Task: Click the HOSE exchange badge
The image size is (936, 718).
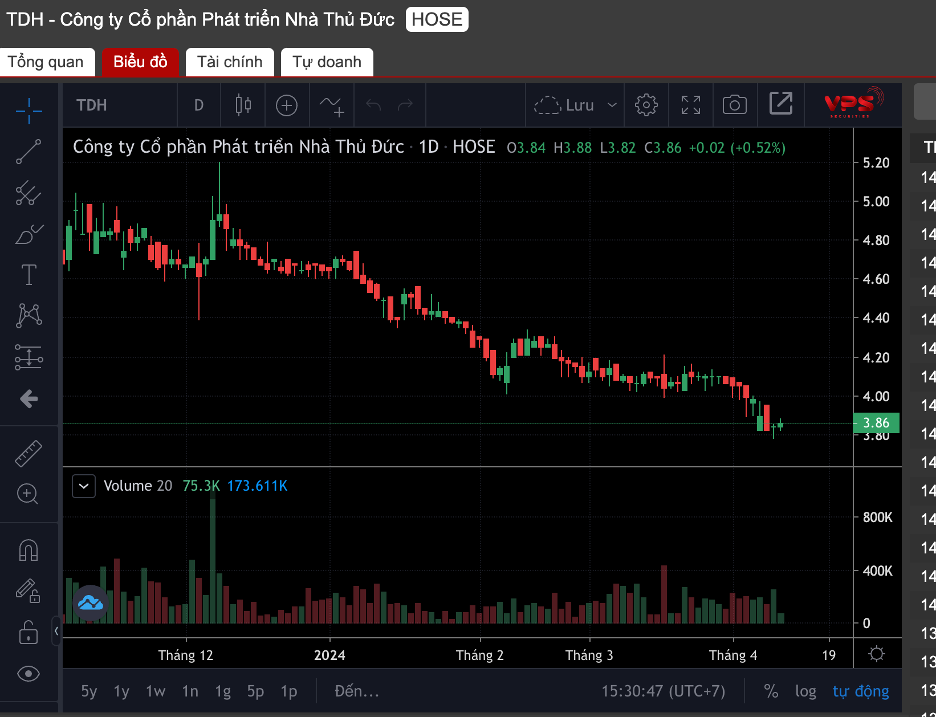Action: 438,20
